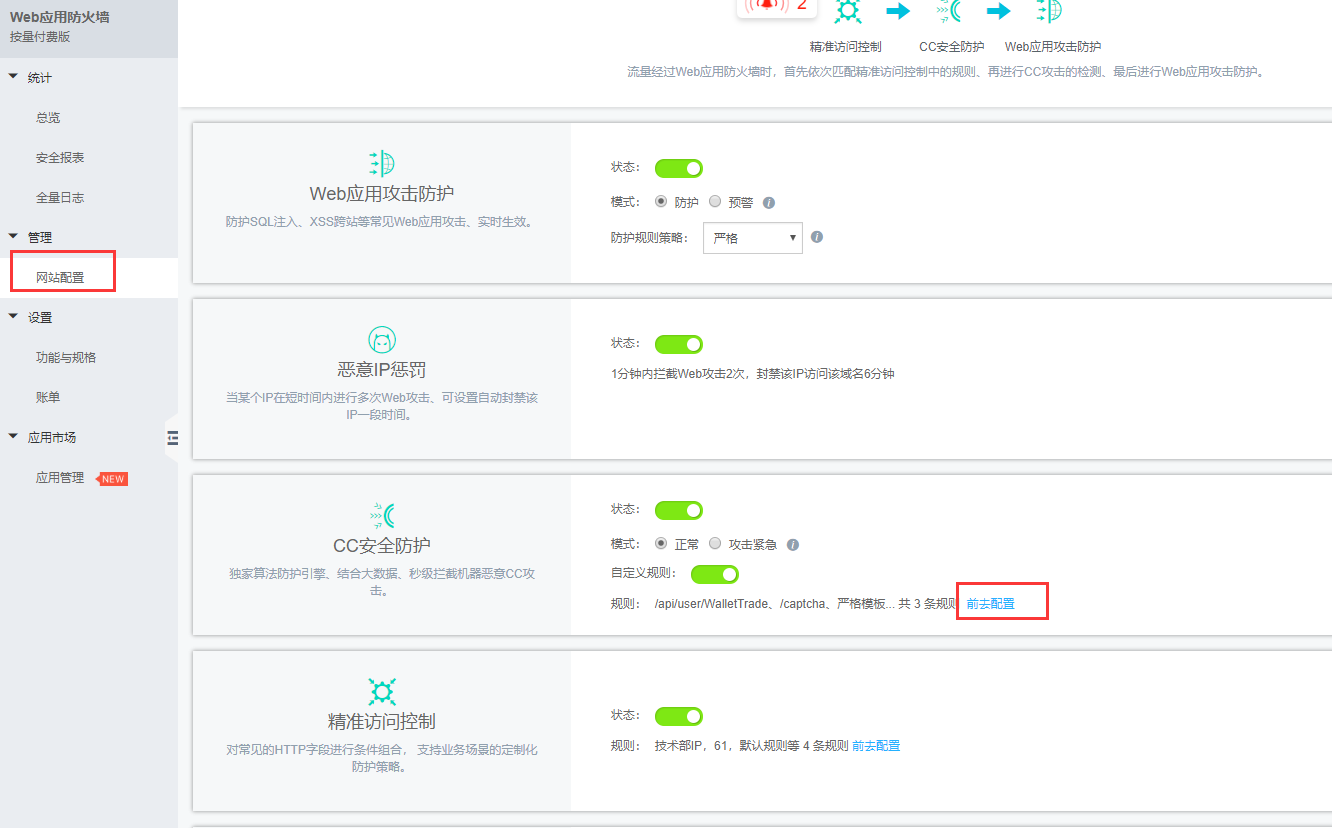Select the 防护 mode radio button
Viewport: 1332px width, 828px height.
click(661, 201)
